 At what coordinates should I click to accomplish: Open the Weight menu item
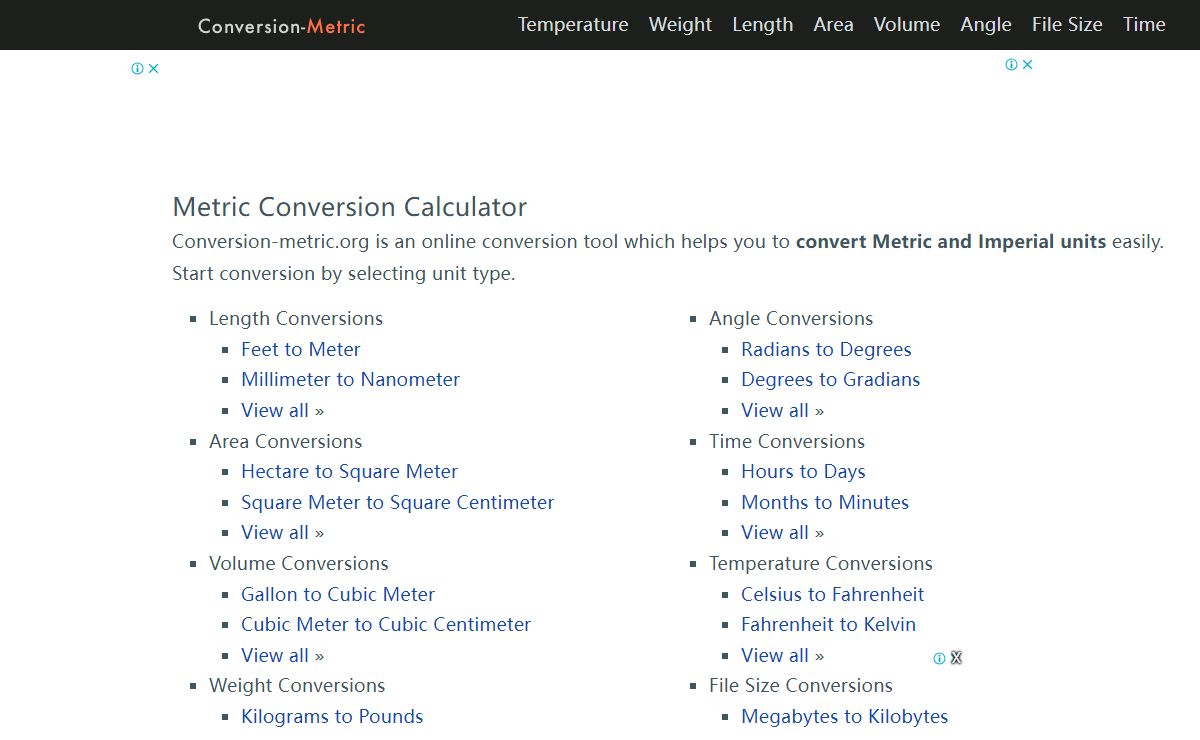680,25
